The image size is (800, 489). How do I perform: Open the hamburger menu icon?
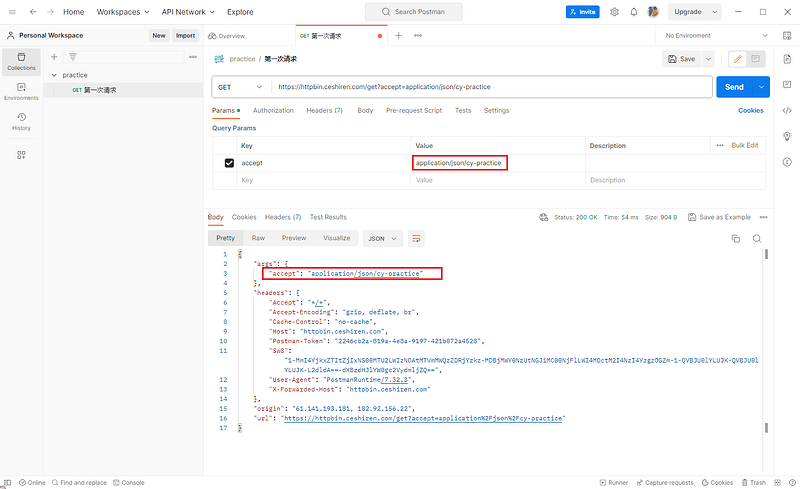pos(12,12)
